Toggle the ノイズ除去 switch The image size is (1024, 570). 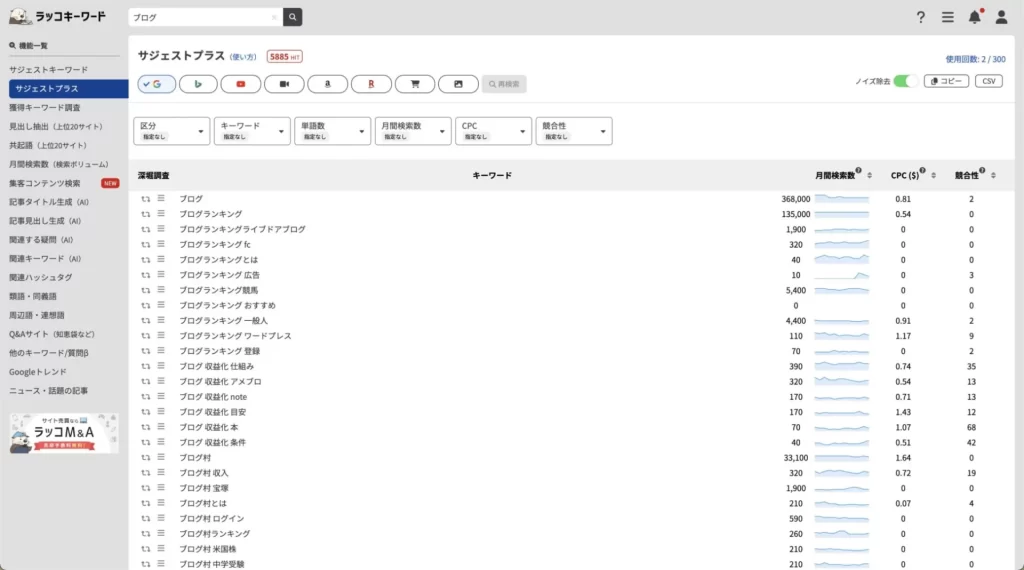[905, 81]
